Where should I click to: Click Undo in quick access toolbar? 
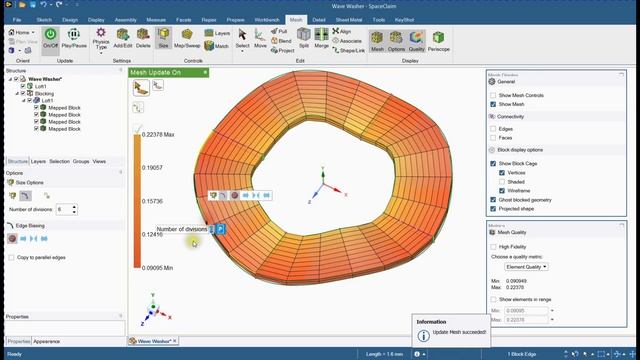point(44,5)
